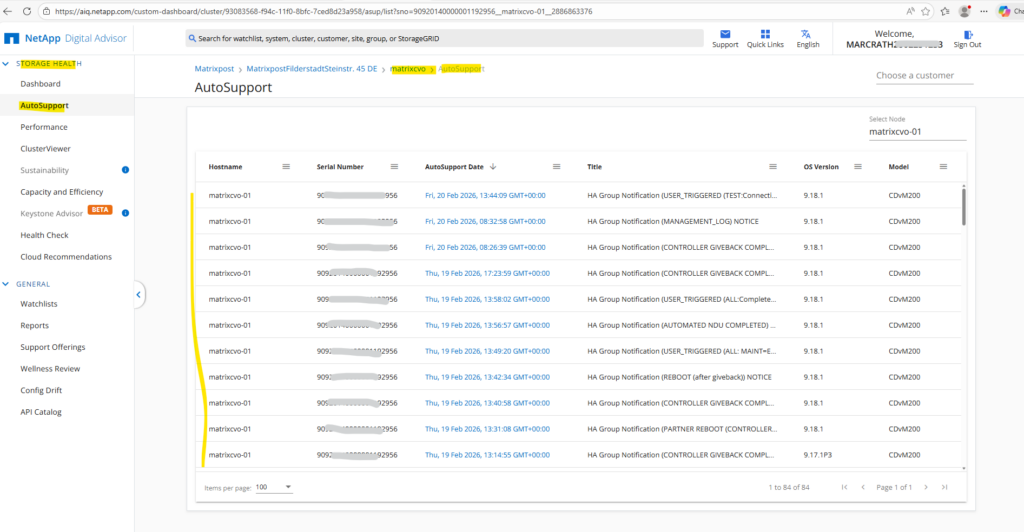Go to ClusterViewer in sidebar
This screenshot has width=1024, height=532.
click(x=46, y=149)
